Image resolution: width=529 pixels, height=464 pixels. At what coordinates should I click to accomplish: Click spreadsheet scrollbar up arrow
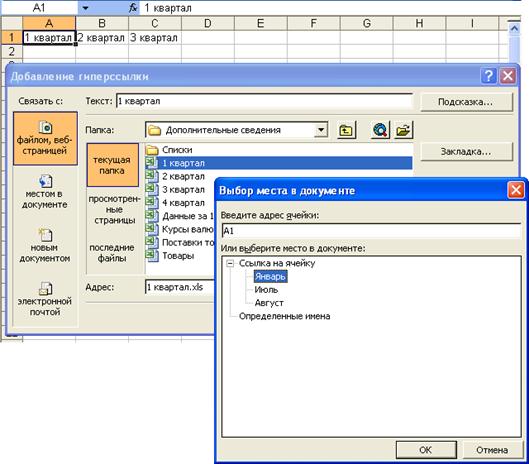tap(514, 29)
